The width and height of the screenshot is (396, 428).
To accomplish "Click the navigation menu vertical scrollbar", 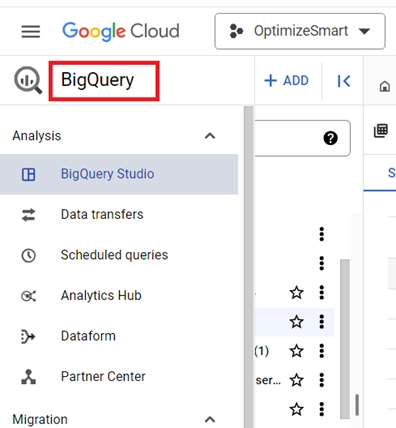I will pyautogui.click(x=248, y=267).
